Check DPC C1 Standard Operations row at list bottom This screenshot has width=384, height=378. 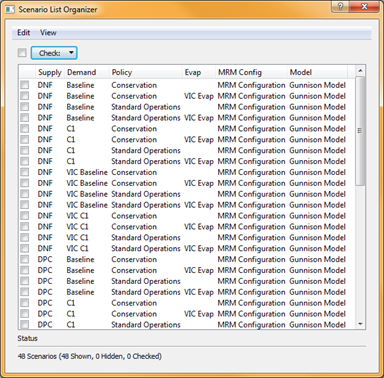pyautogui.click(x=25, y=324)
